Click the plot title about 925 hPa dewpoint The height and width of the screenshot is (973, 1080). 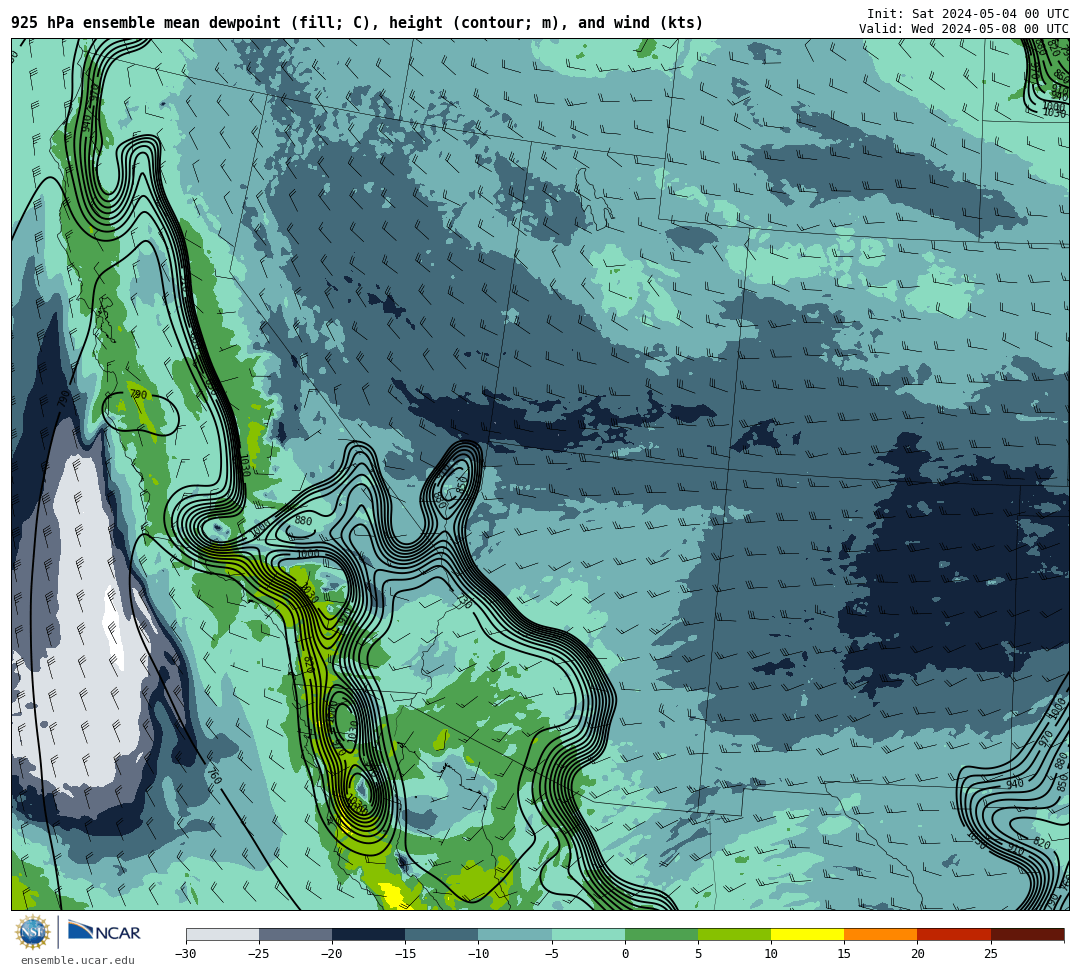pyautogui.click(x=357, y=23)
